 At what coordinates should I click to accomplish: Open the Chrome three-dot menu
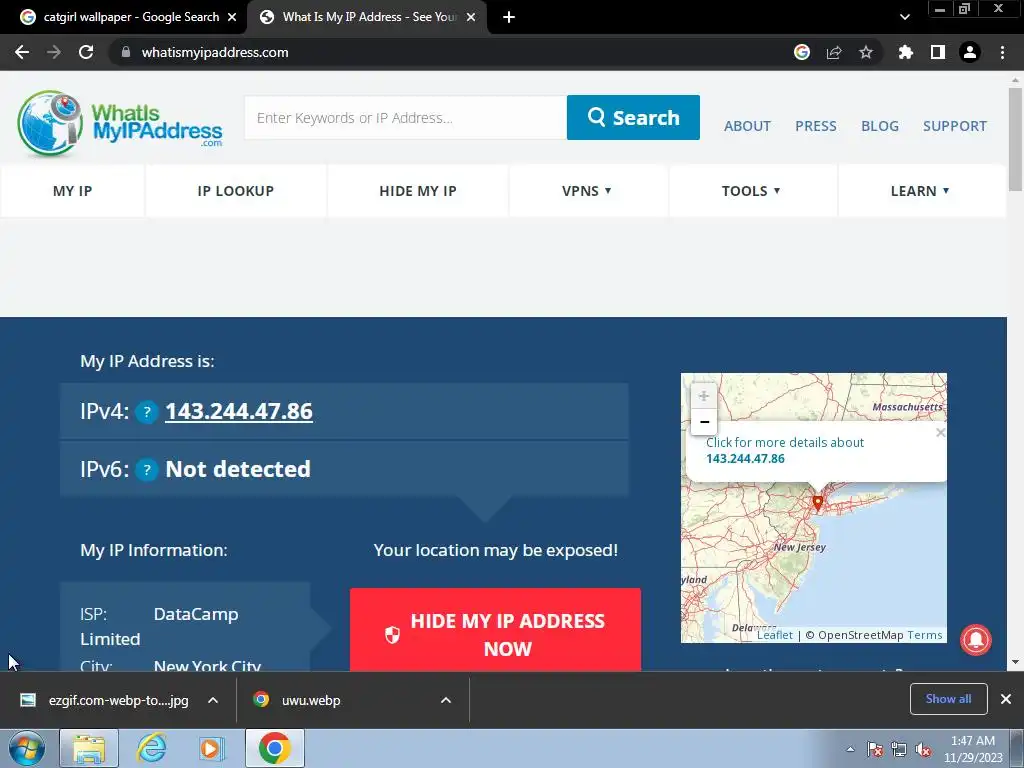[x=1002, y=52]
